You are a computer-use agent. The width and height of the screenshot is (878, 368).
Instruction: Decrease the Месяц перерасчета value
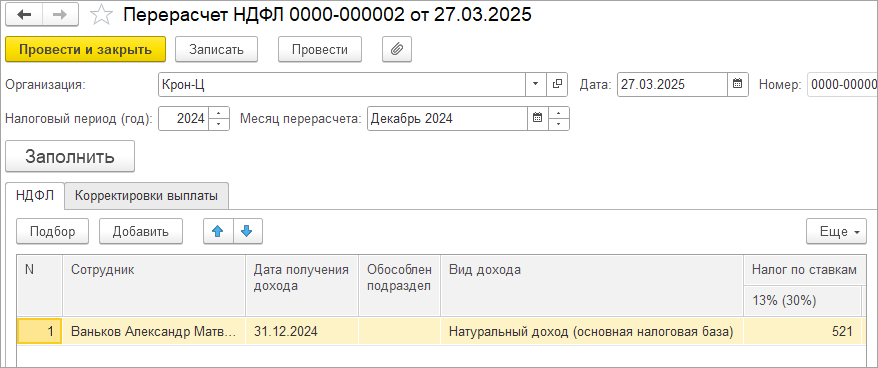tap(559, 124)
